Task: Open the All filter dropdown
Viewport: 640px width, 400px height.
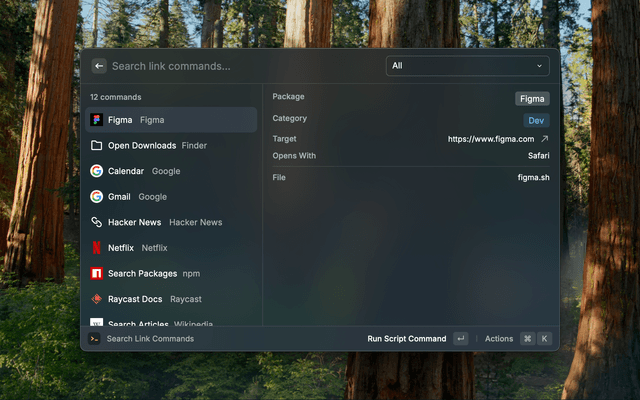Action: 467,66
